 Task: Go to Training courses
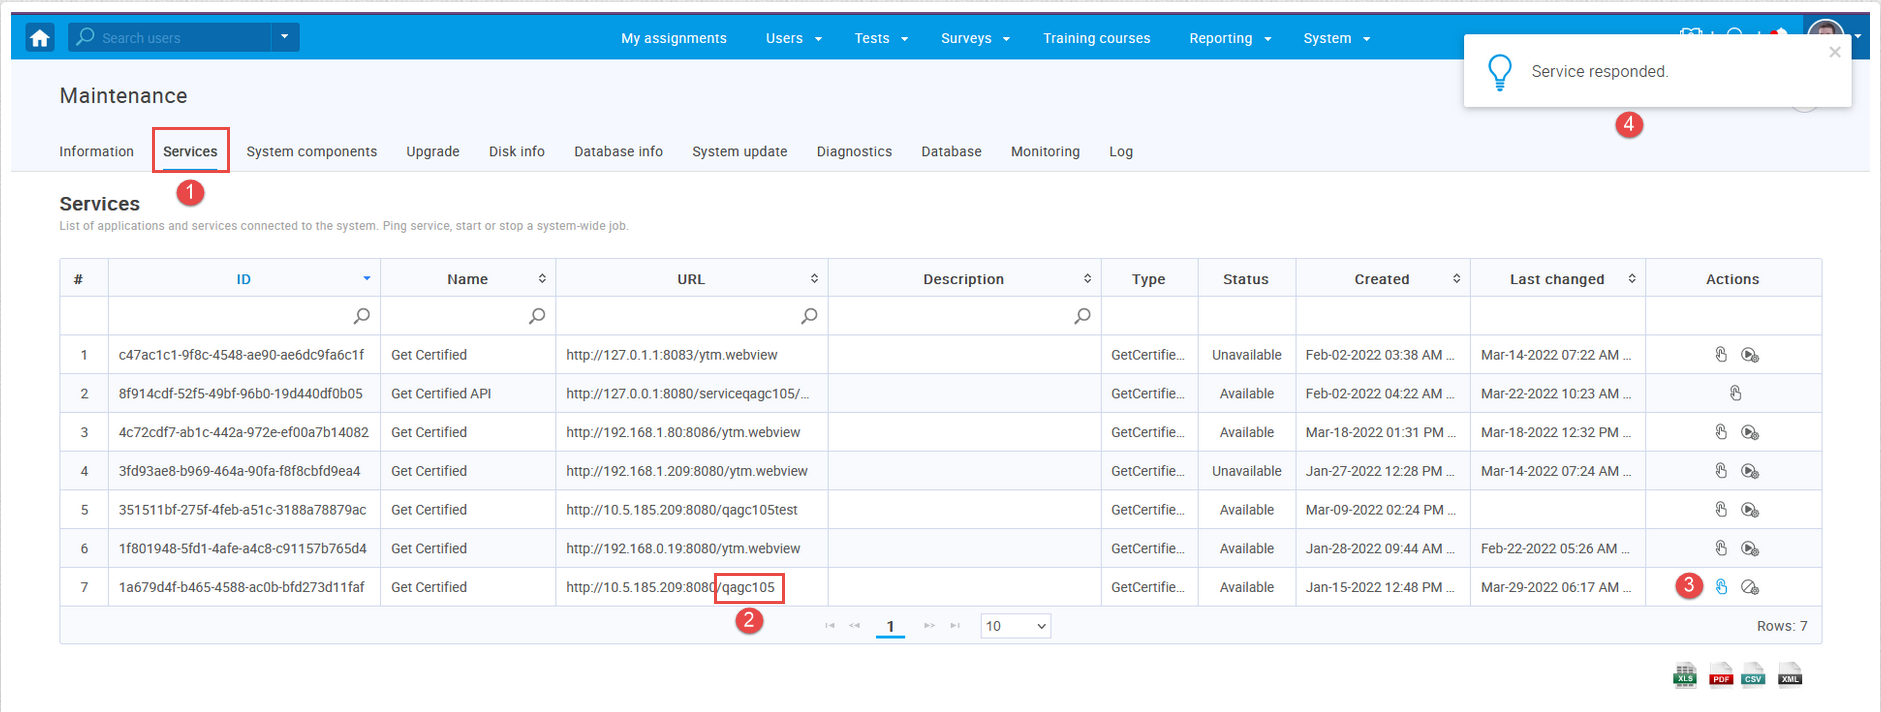click(1096, 38)
